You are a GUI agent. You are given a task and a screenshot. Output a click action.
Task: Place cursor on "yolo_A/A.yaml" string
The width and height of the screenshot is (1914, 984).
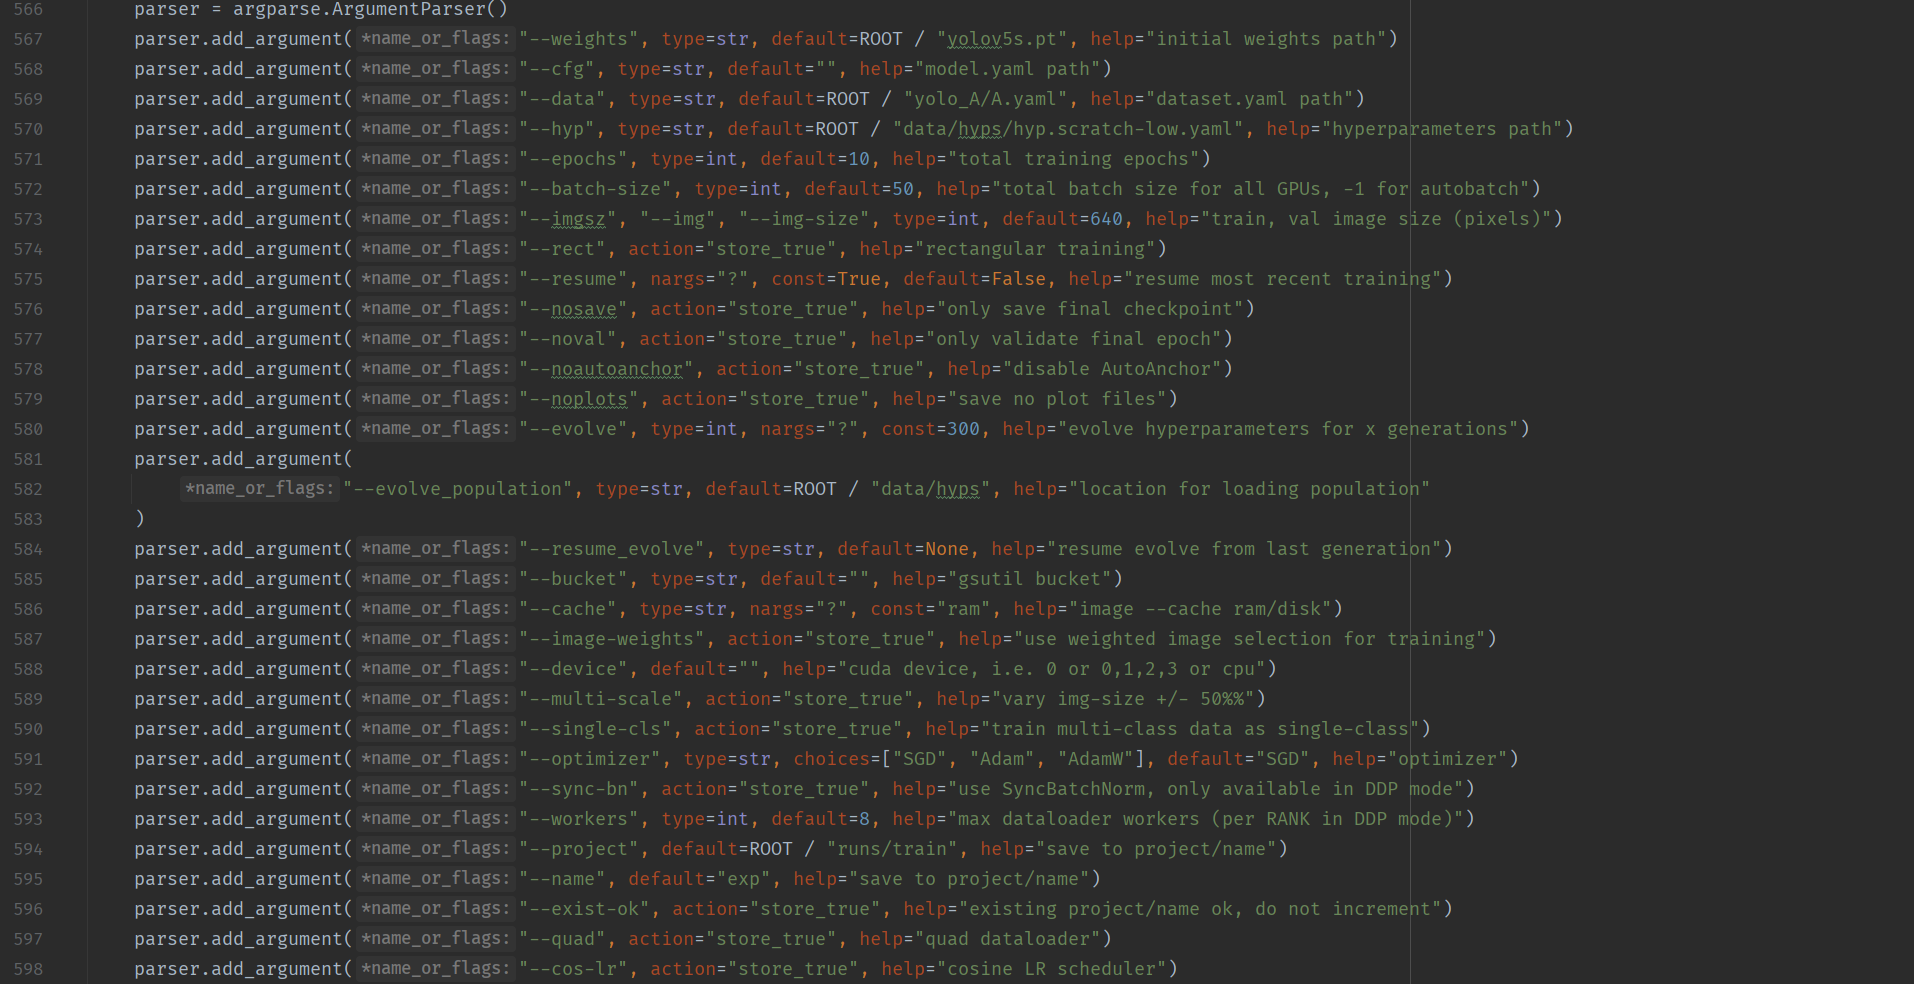tap(985, 99)
